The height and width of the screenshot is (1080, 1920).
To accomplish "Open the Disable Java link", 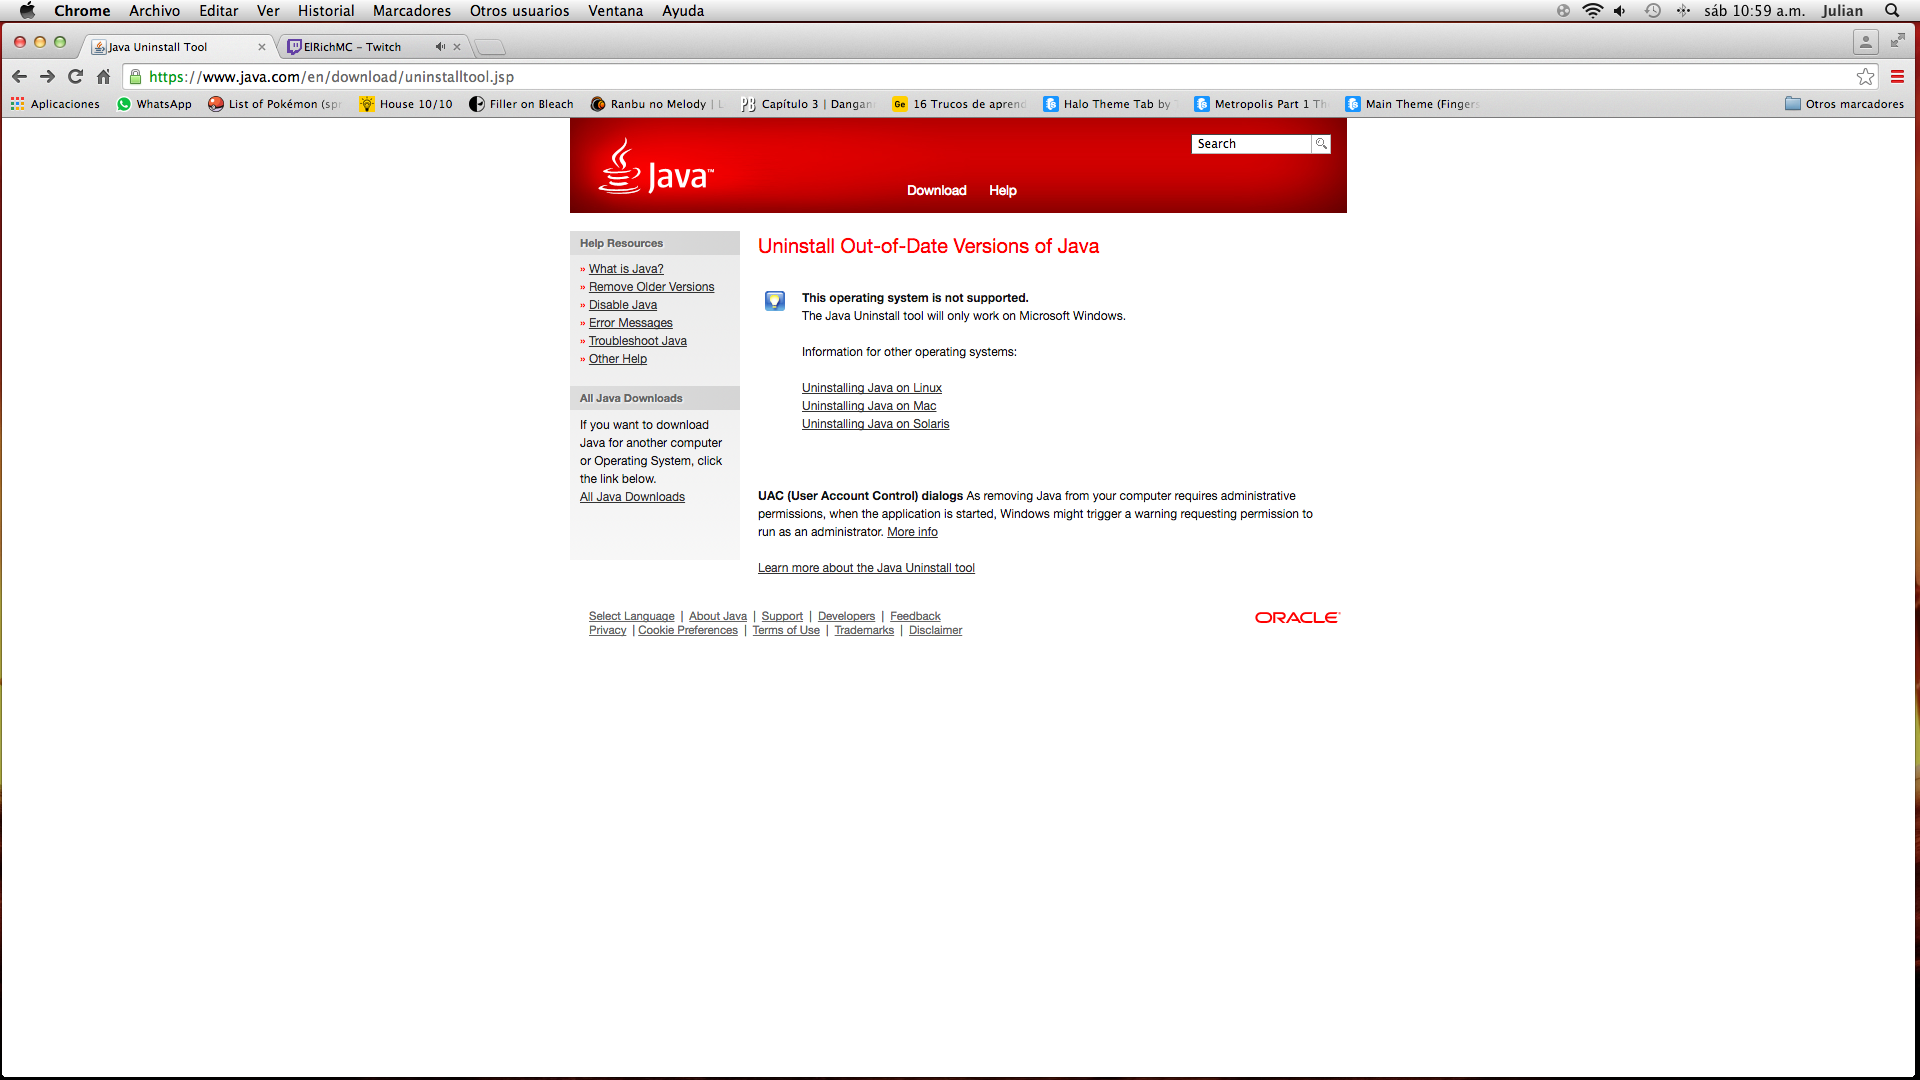I will (623, 305).
